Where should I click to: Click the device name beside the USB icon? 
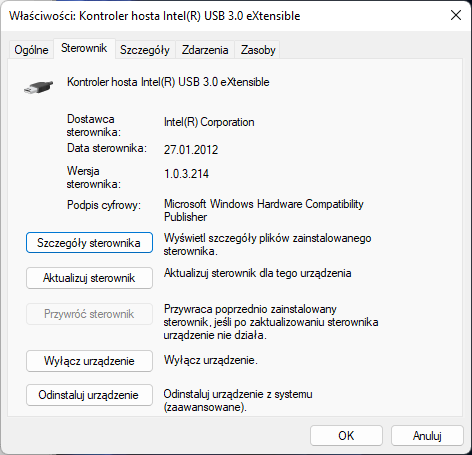tap(168, 82)
